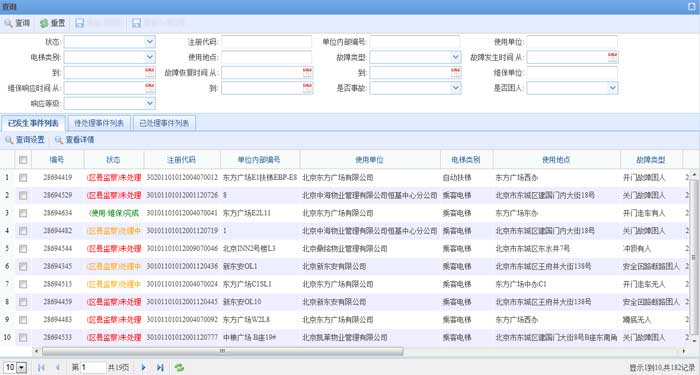Image resolution: width=700 pixels, height=375 pixels.
Task: Click vertical scrollbar of the table
Action: (694, 257)
